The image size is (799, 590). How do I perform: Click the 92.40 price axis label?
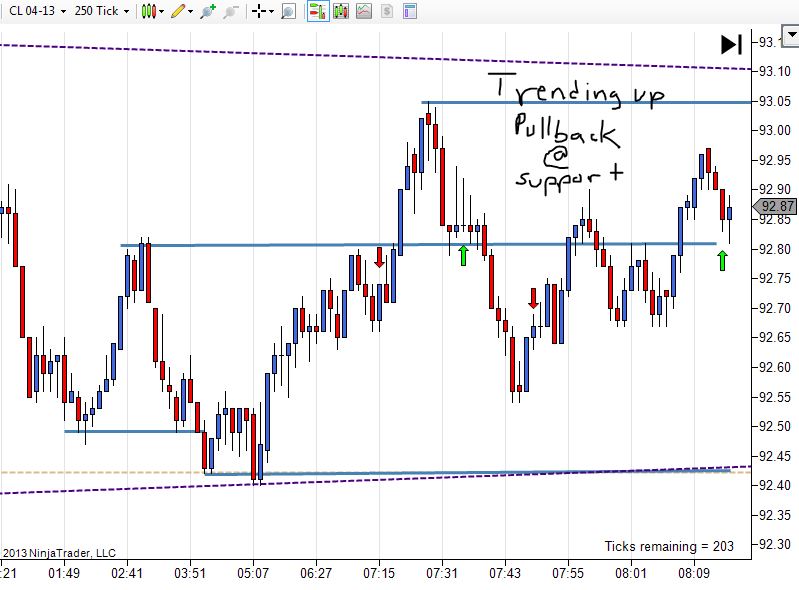click(775, 485)
